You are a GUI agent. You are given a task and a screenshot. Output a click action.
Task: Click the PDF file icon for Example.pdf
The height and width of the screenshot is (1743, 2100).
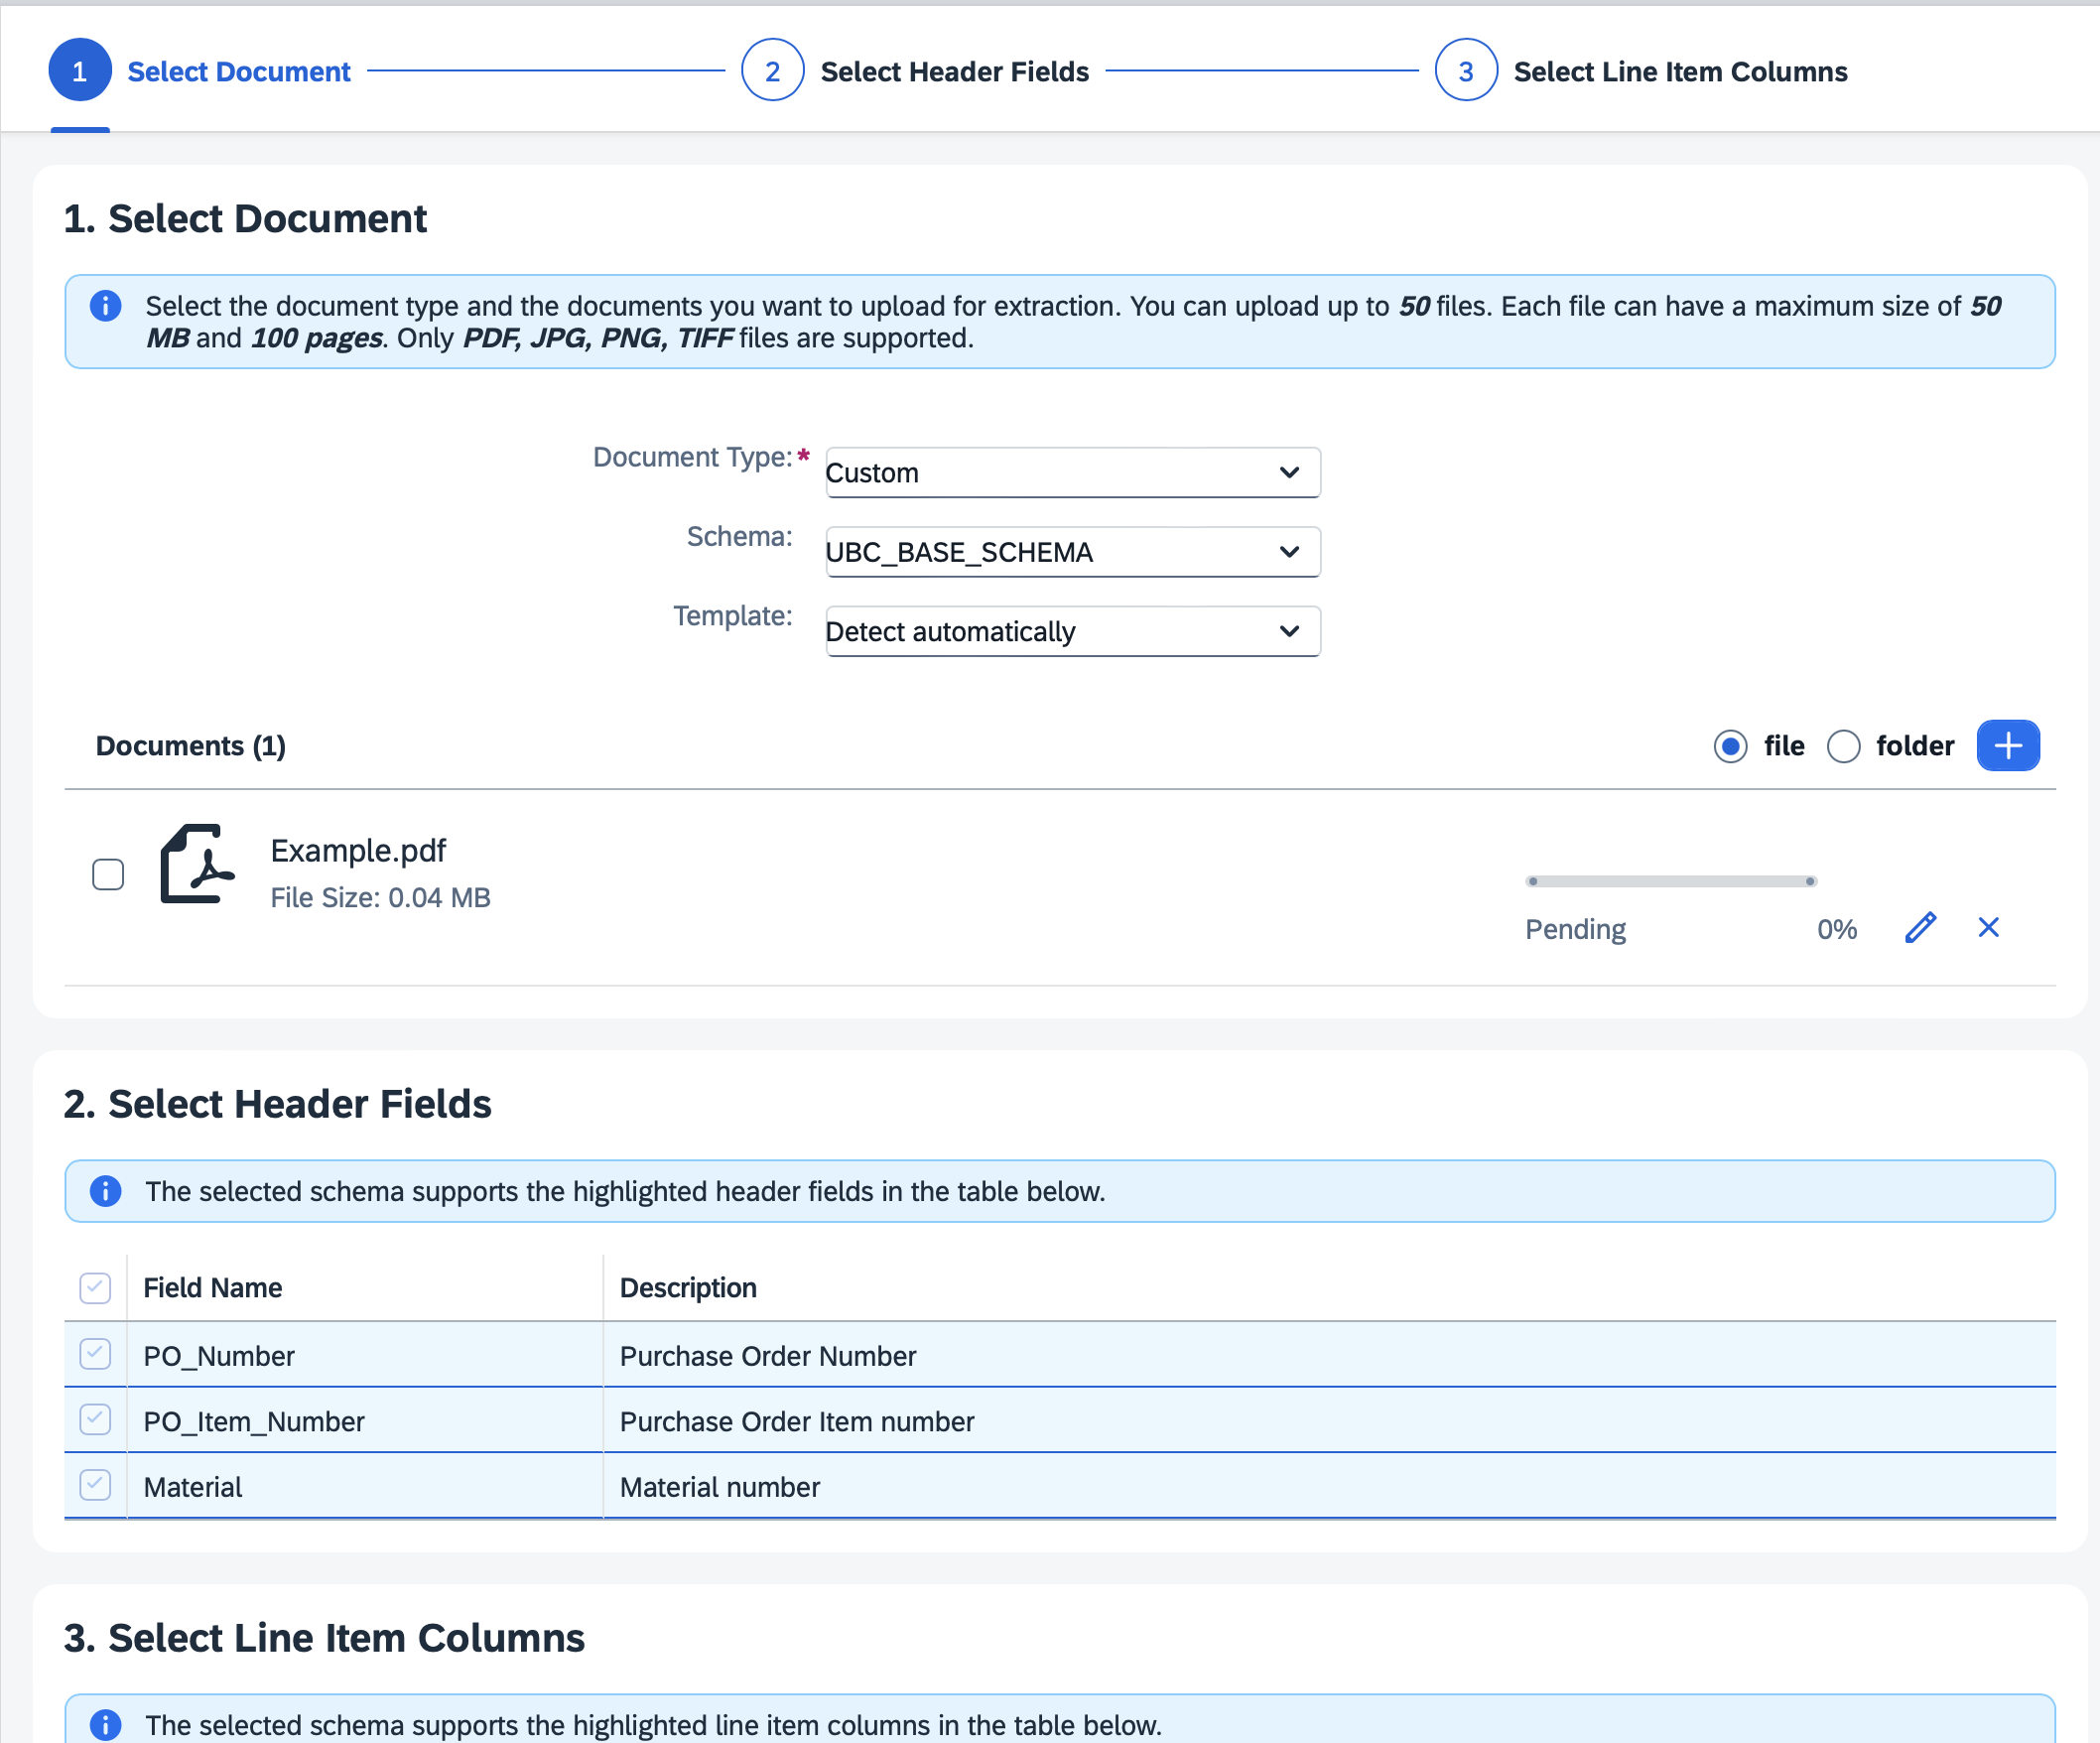[x=197, y=863]
